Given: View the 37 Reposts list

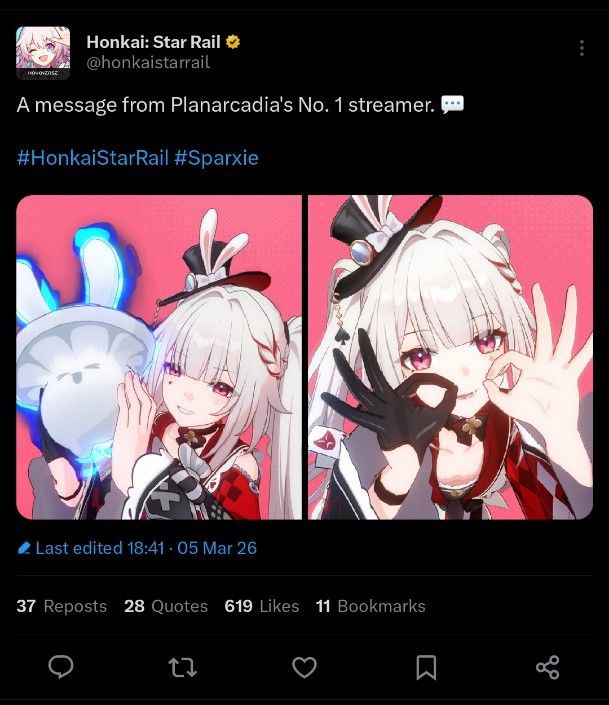Looking at the screenshot, I should coord(62,606).
